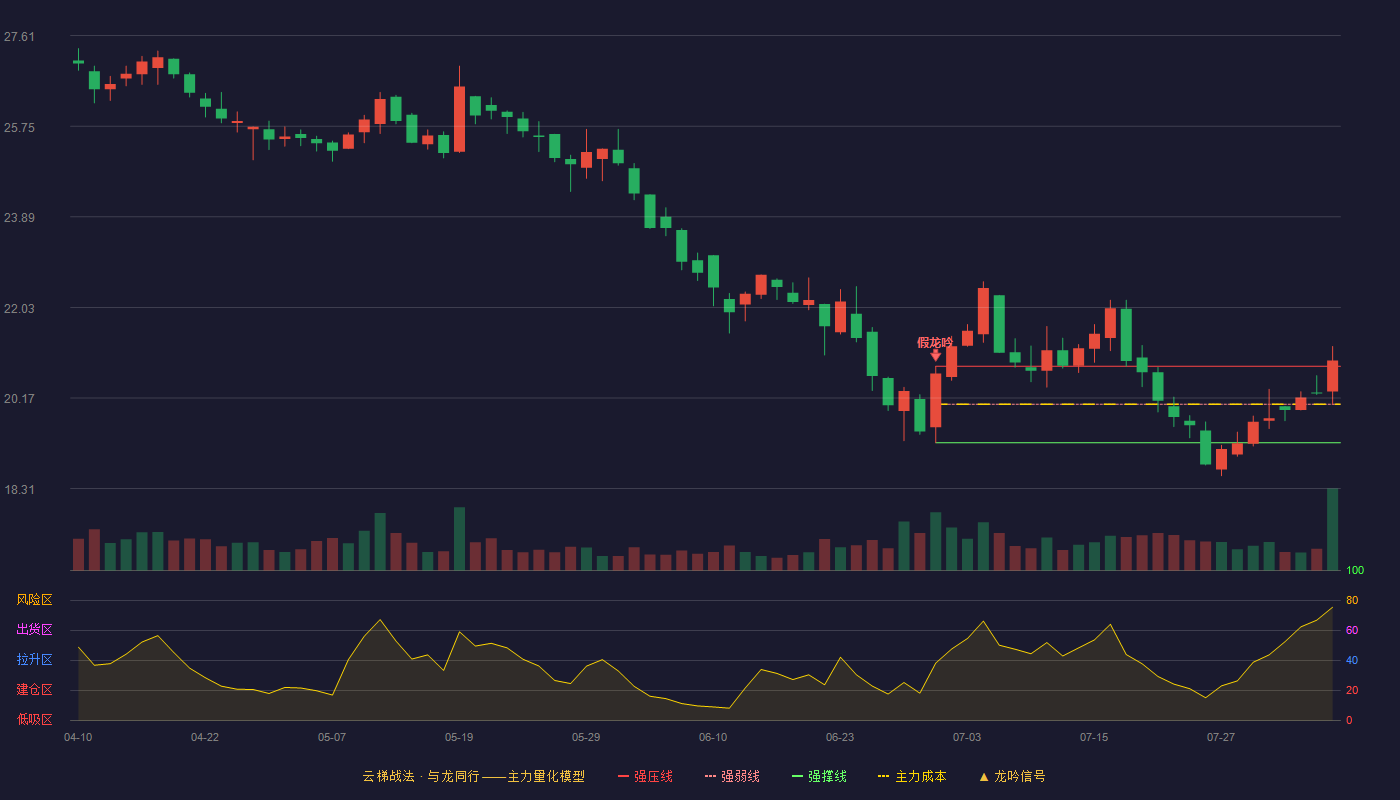Click the 05-19 date axis label

pyautogui.click(x=459, y=737)
